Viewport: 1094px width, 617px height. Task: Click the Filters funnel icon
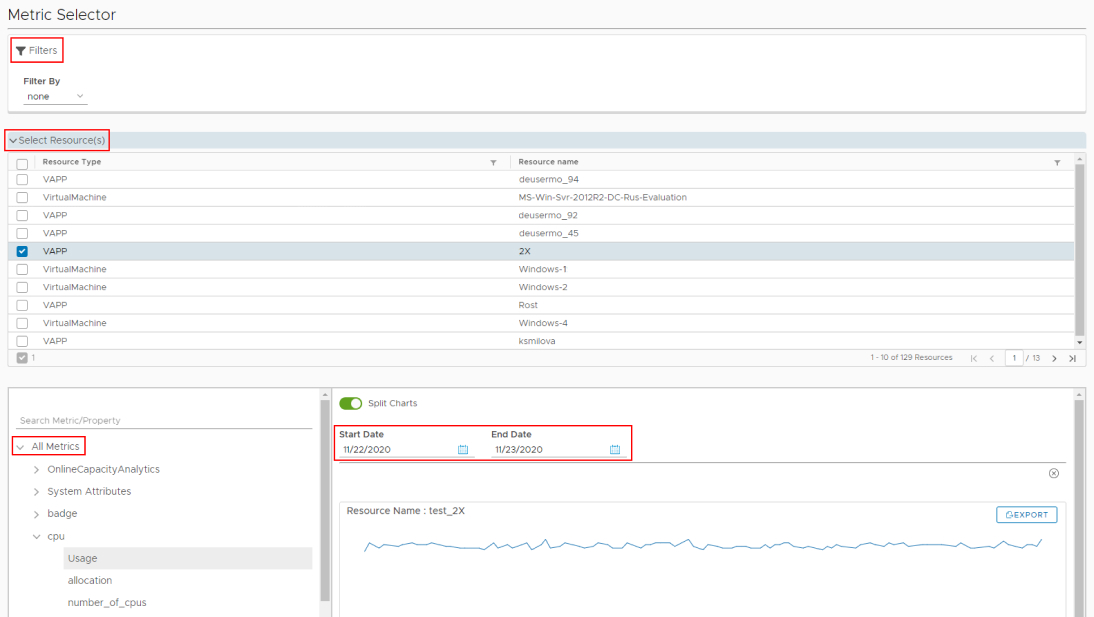pyautogui.click(x=20, y=51)
